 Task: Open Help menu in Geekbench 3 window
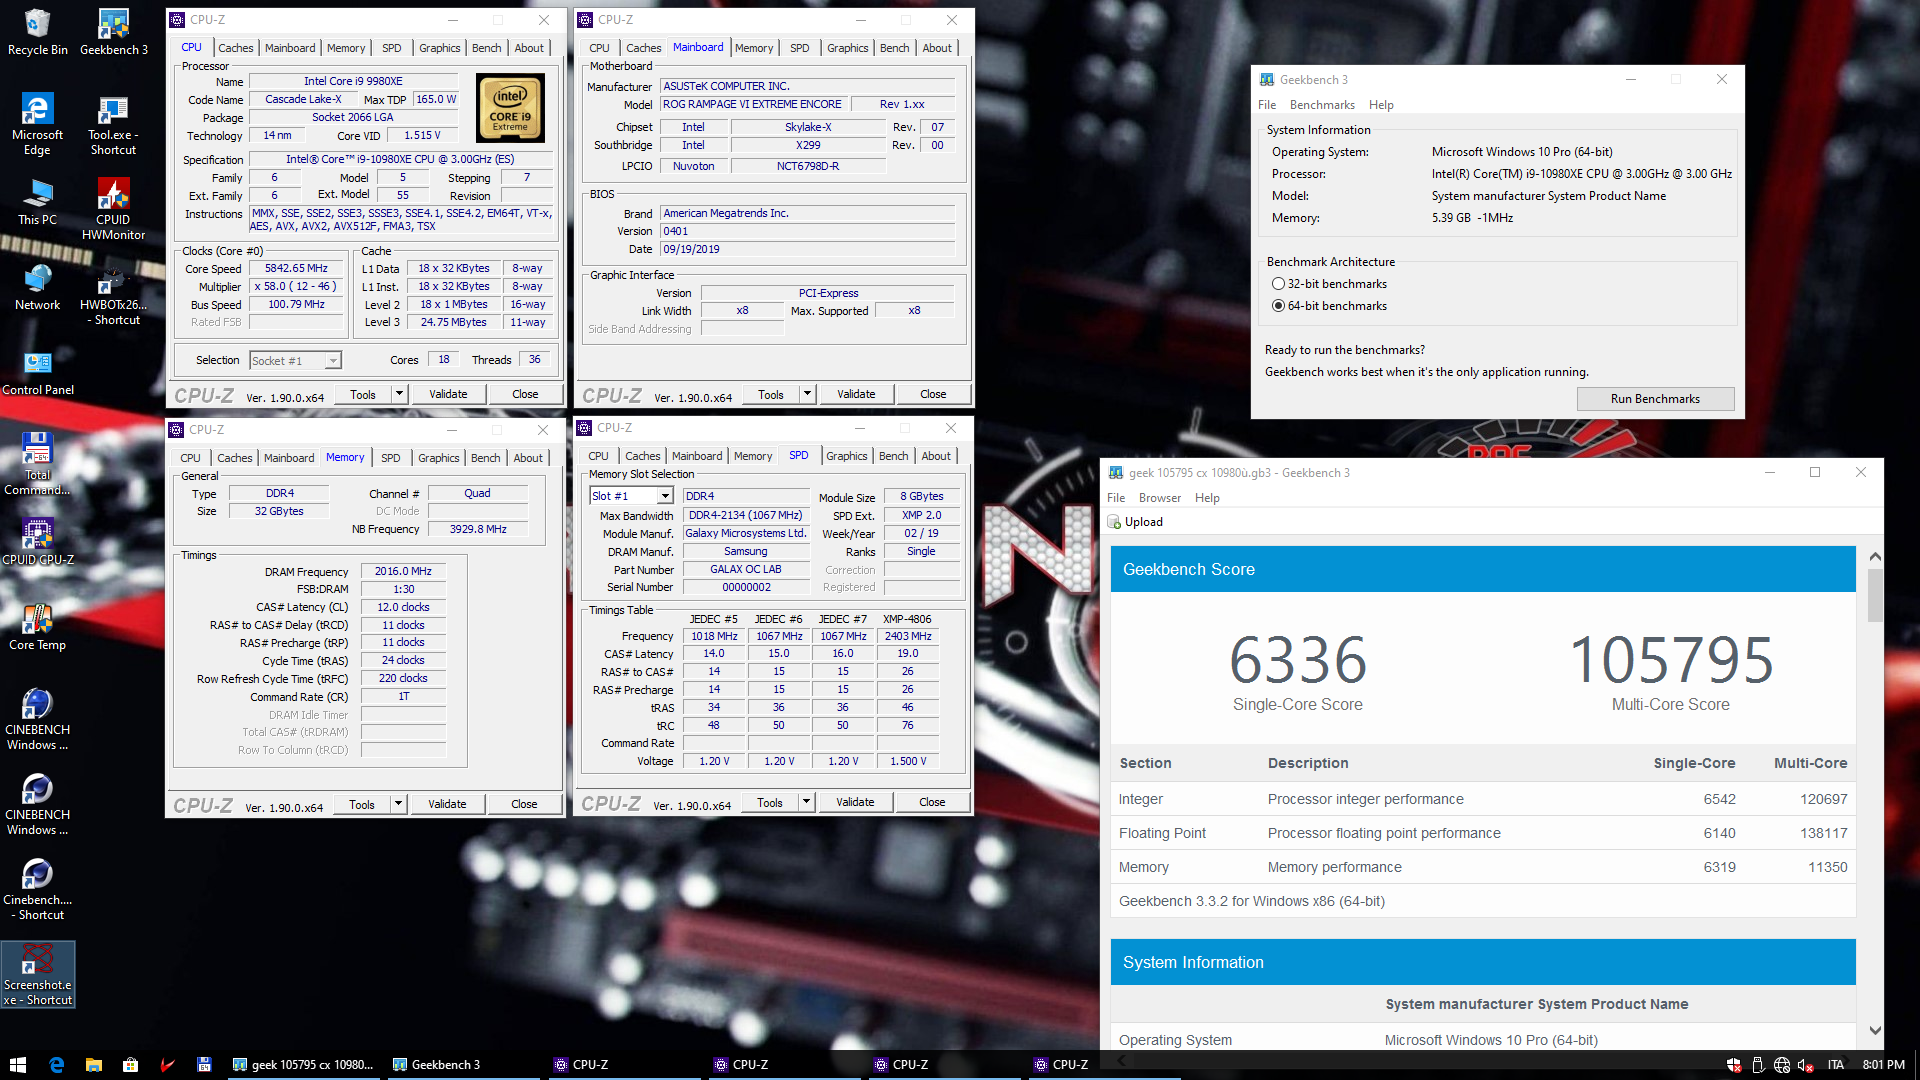[1381, 105]
